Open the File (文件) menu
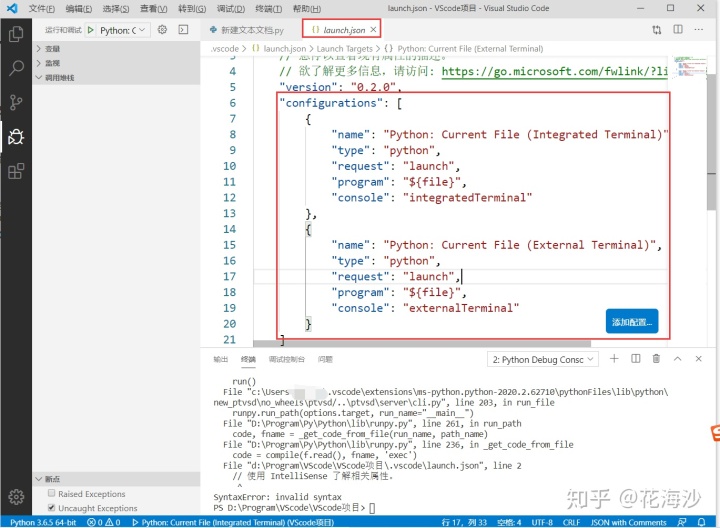Image resolution: width=720 pixels, height=528 pixels. point(41,8)
